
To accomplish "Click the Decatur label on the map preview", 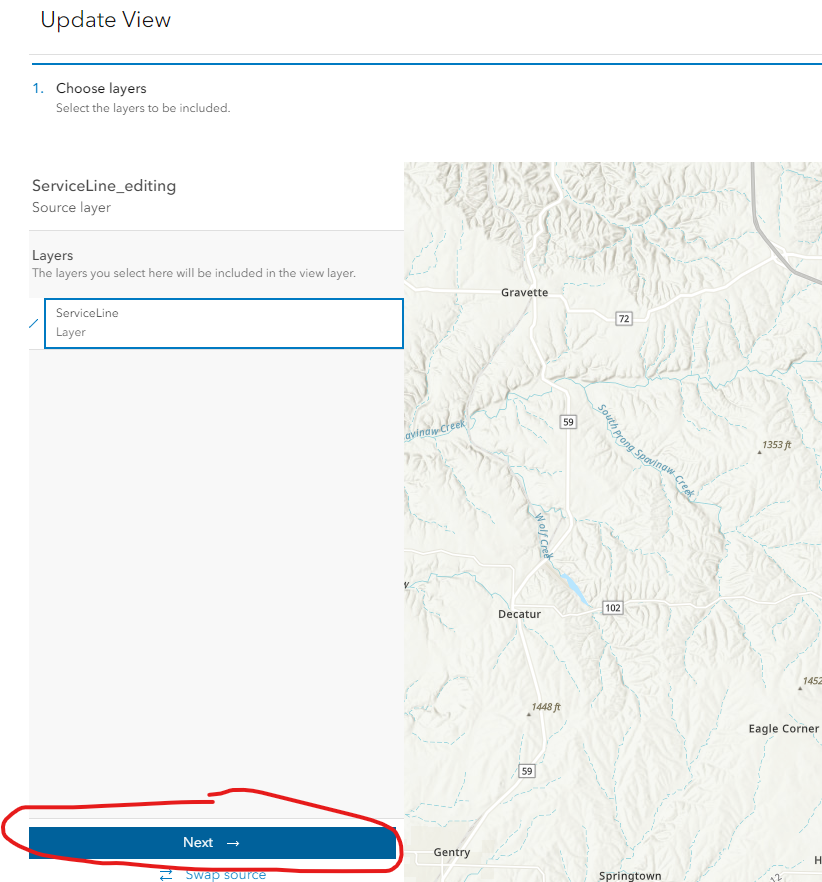I will (519, 614).
